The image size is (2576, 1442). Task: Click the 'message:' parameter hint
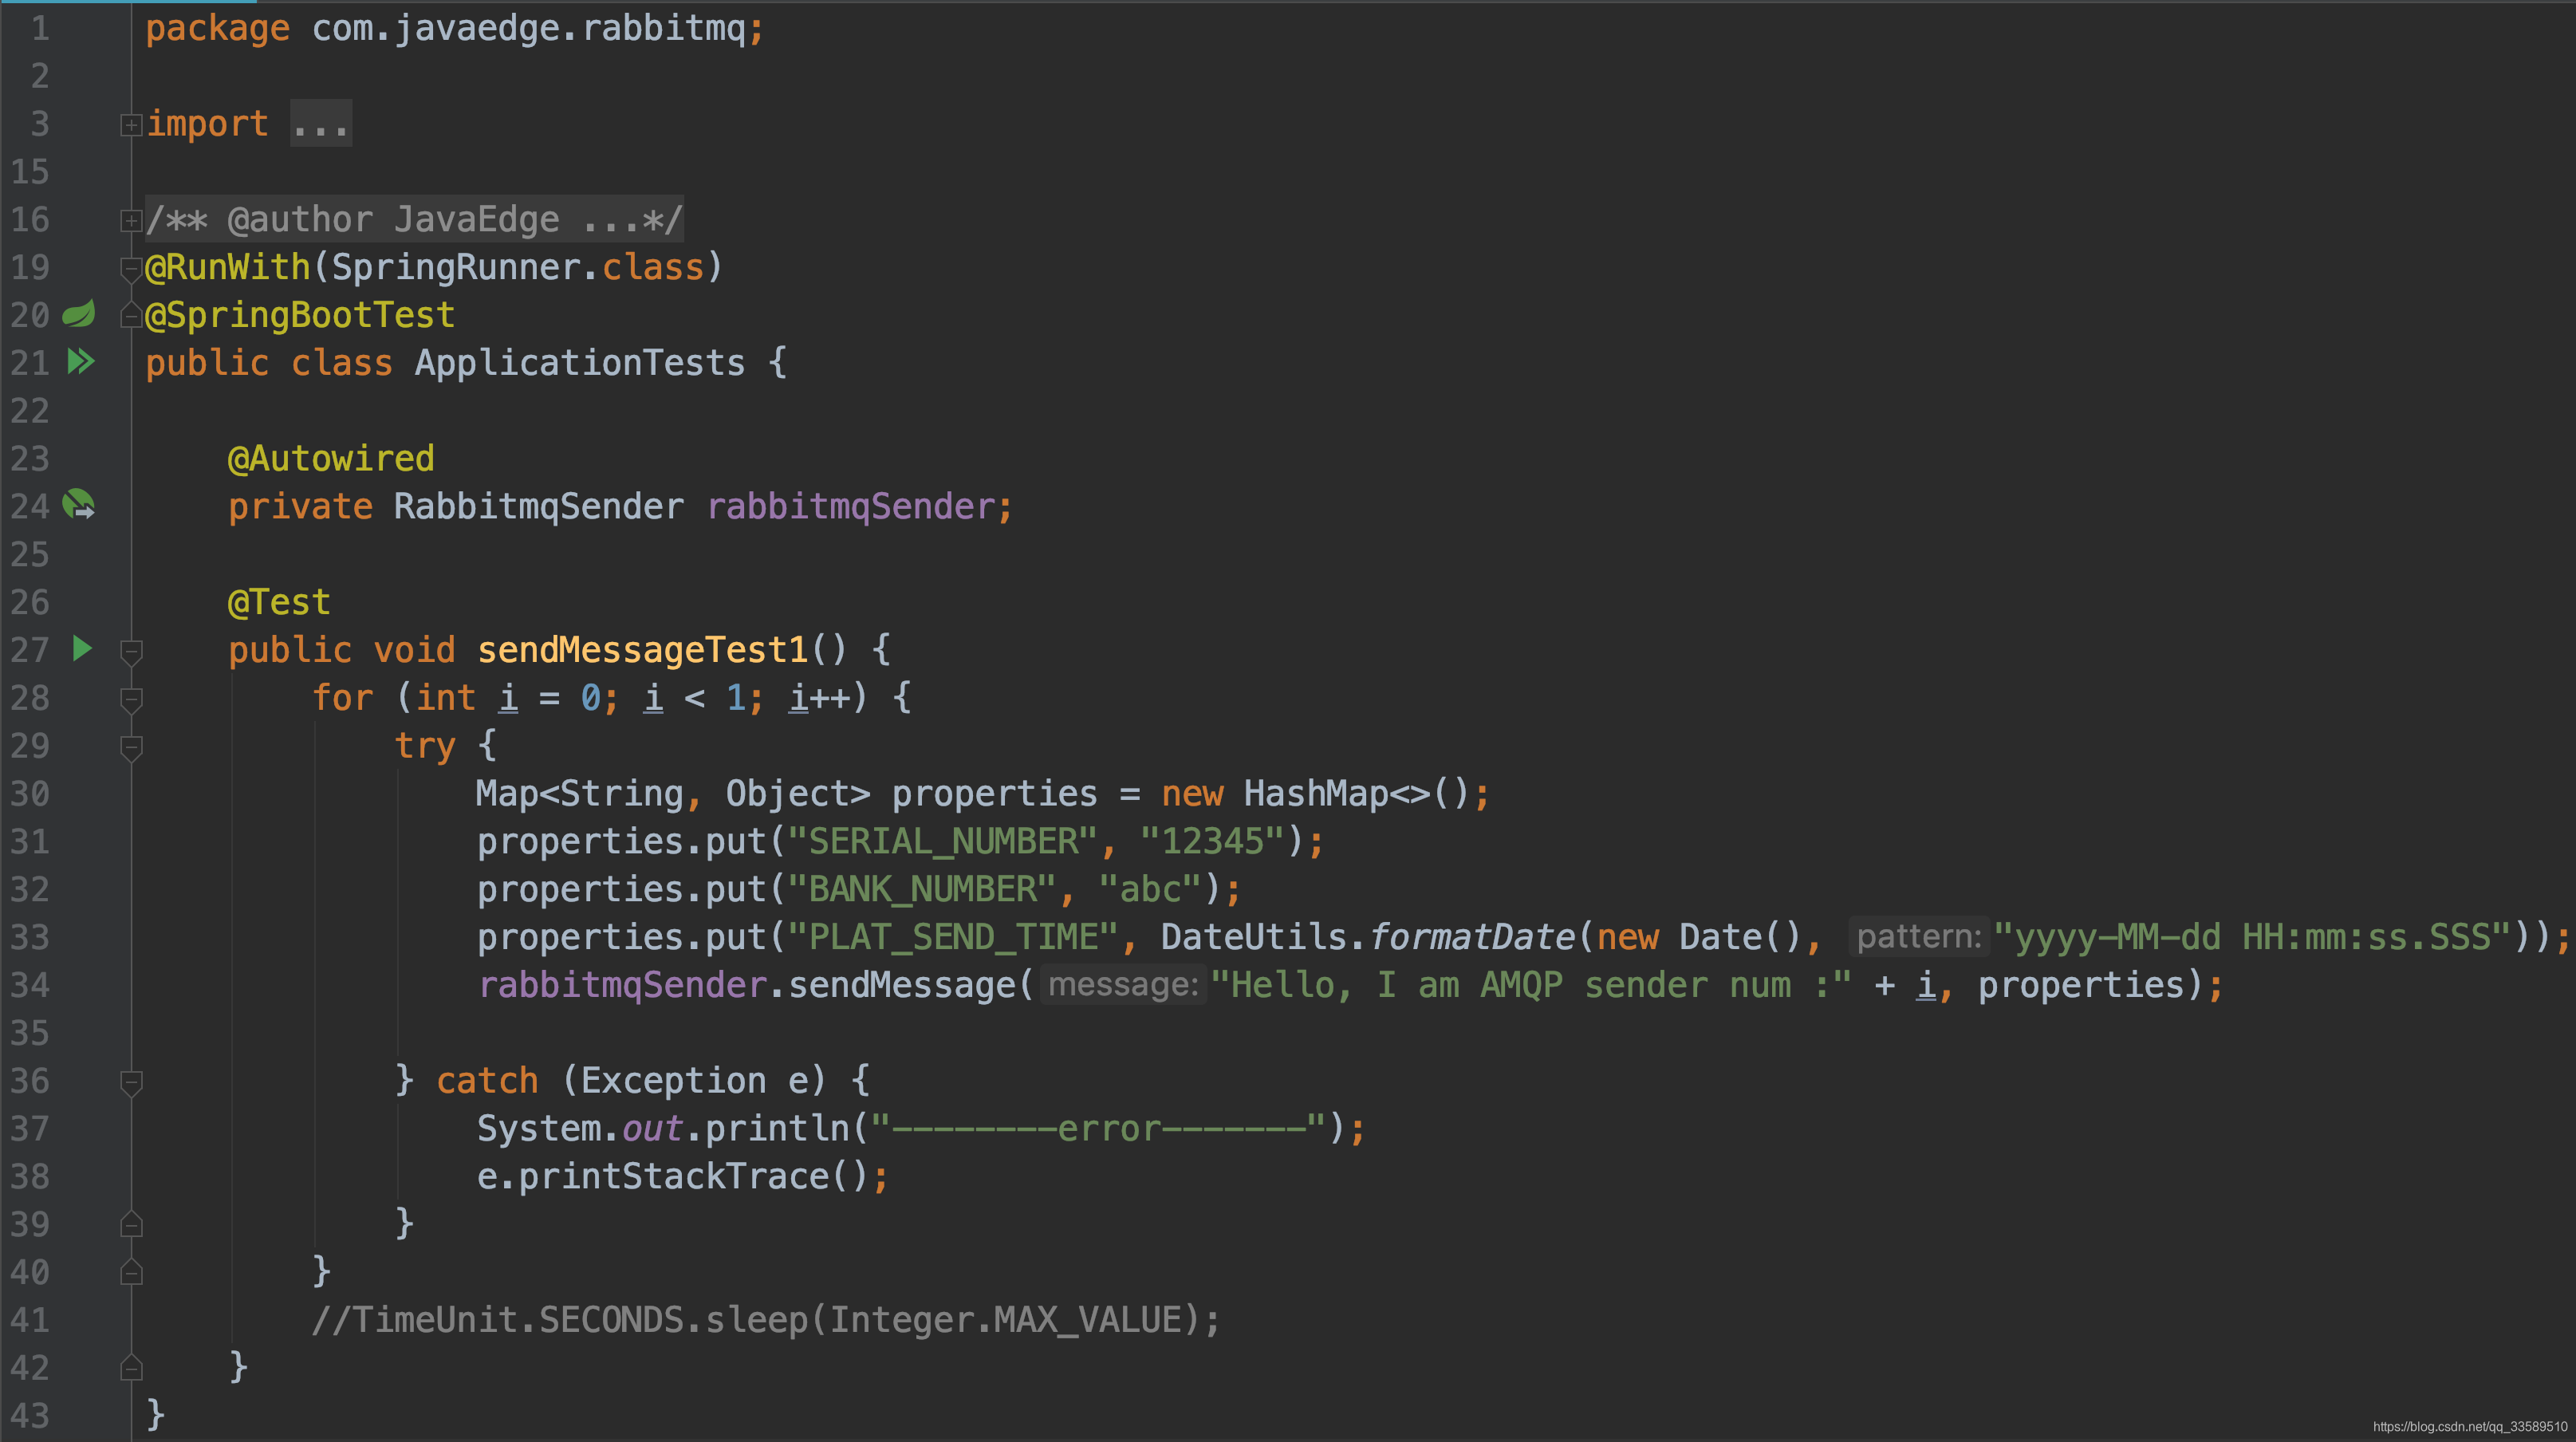(x=1123, y=985)
